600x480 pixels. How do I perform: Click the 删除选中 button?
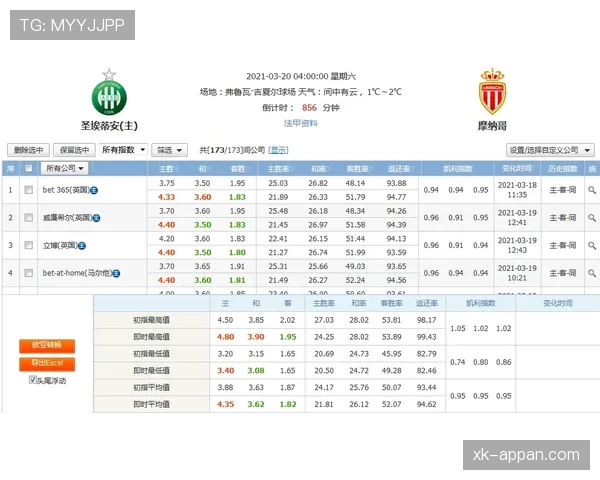pos(29,150)
